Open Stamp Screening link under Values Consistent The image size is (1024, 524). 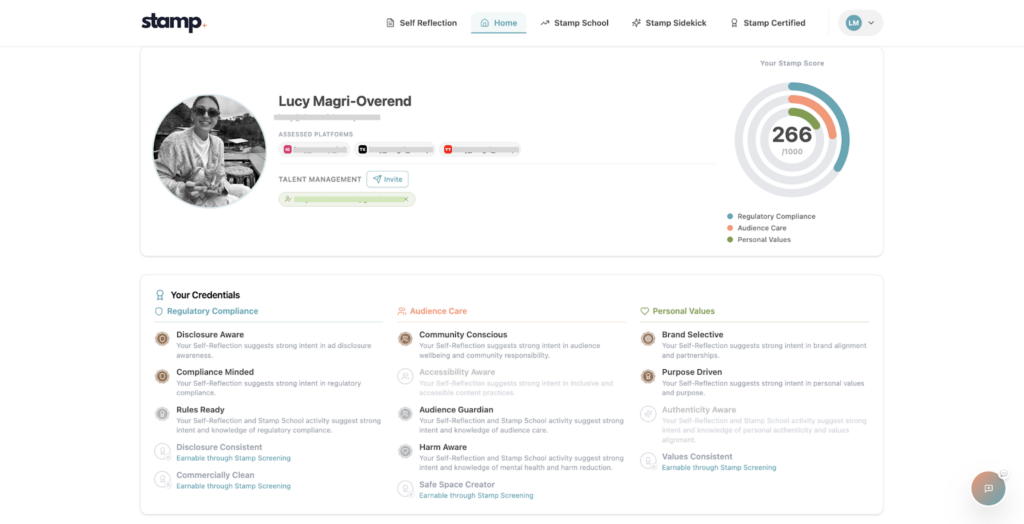(x=719, y=468)
